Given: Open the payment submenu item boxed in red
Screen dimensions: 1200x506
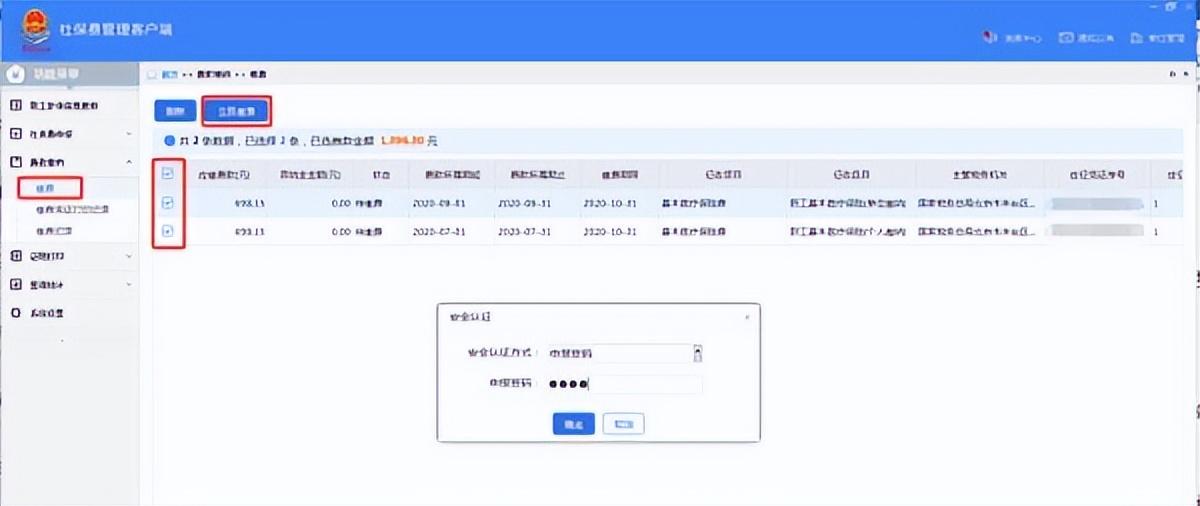Looking at the screenshot, I should [x=50, y=186].
